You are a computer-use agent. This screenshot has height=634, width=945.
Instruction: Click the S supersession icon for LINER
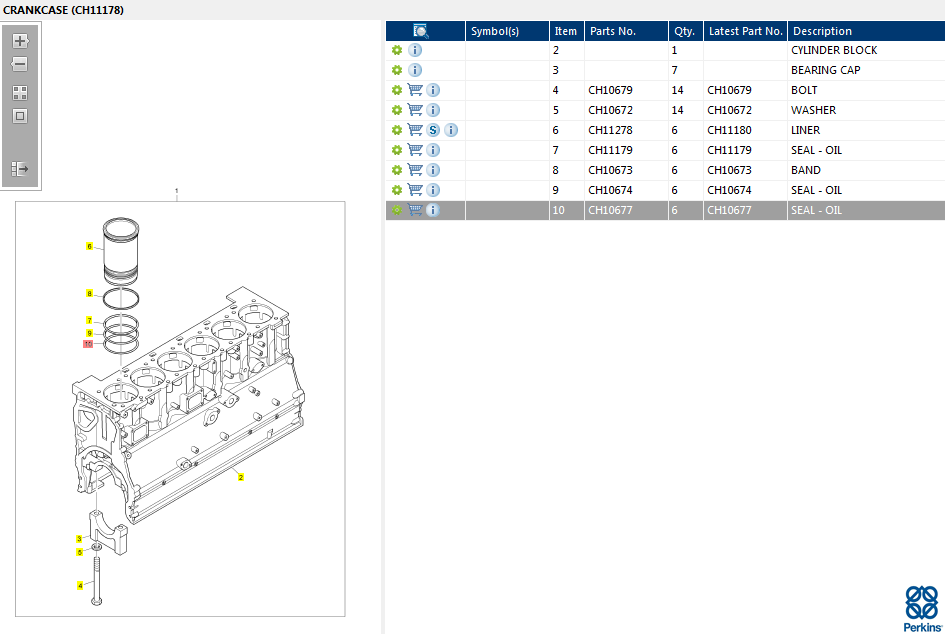click(433, 130)
